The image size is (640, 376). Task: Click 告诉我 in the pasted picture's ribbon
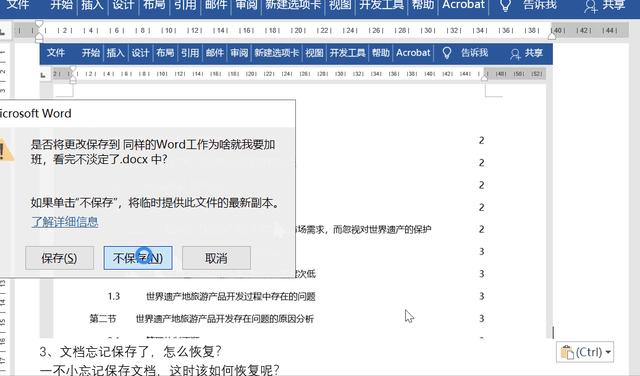[475, 53]
